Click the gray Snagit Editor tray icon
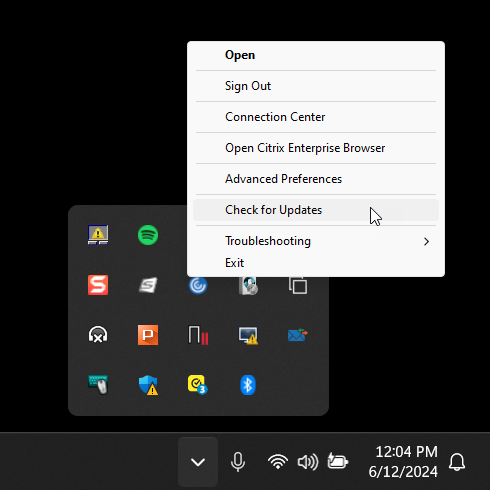This screenshot has height=490, width=490. click(148, 285)
